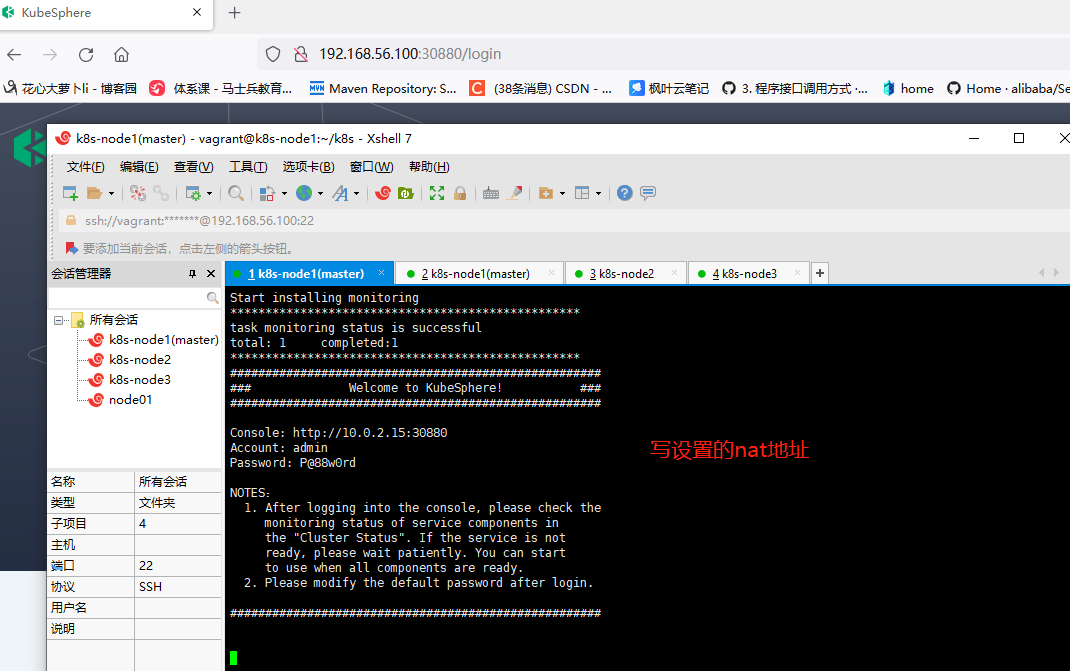Screen dimensions: 1070x671
Task: Click the speech bubble feedback icon
Action: point(648,193)
